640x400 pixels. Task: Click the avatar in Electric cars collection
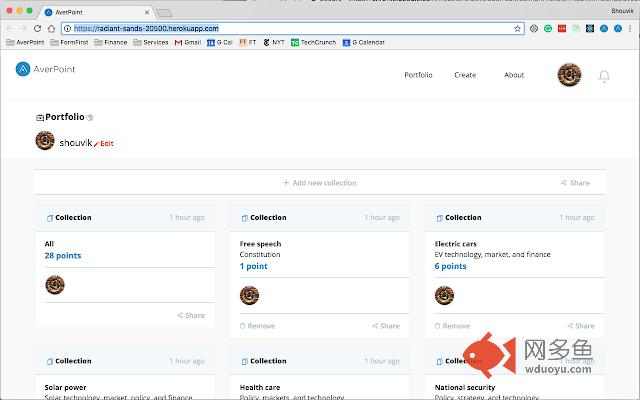(445, 294)
